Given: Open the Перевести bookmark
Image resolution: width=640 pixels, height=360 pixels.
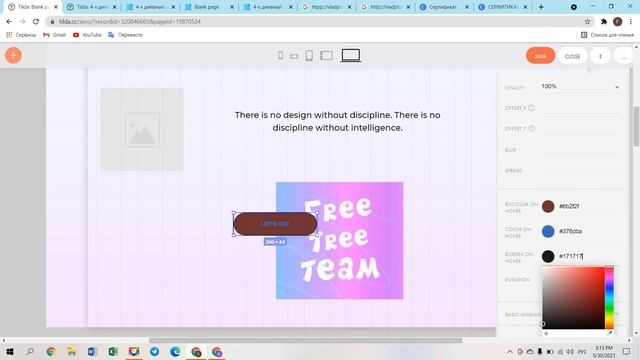Looking at the screenshot, I should [x=125, y=35].
